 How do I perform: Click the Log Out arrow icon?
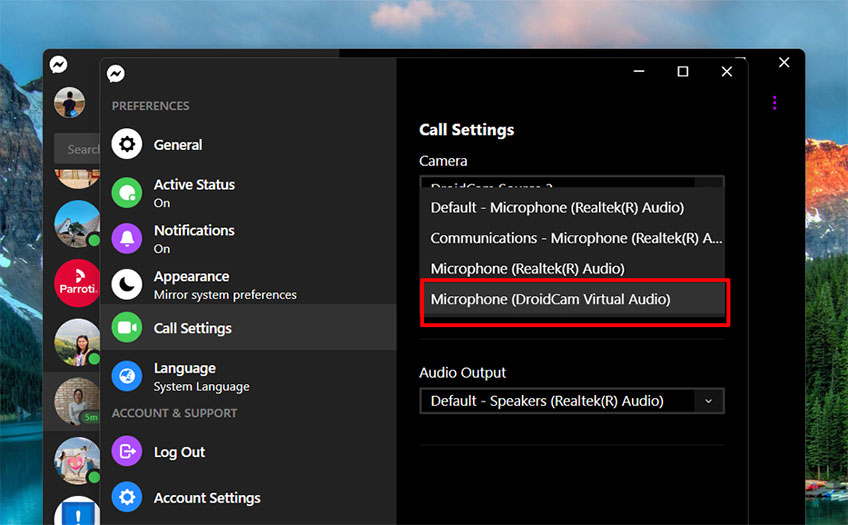coord(127,451)
